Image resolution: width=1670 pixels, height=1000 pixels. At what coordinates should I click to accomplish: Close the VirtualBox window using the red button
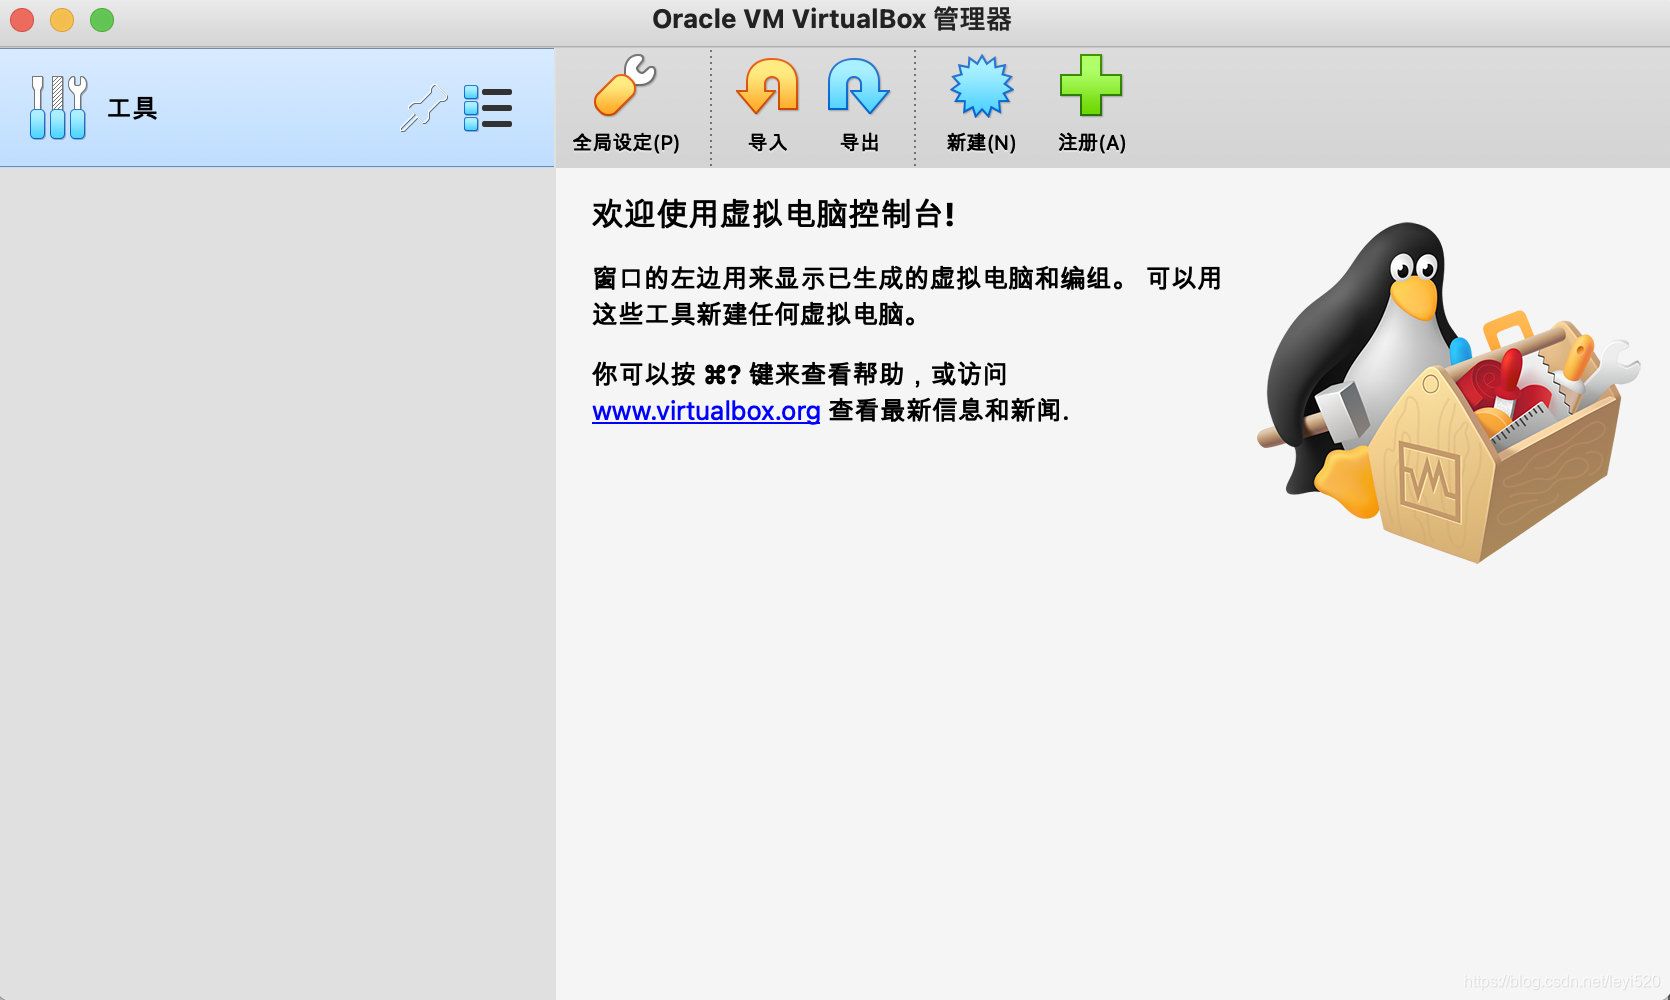coord(22,20)
